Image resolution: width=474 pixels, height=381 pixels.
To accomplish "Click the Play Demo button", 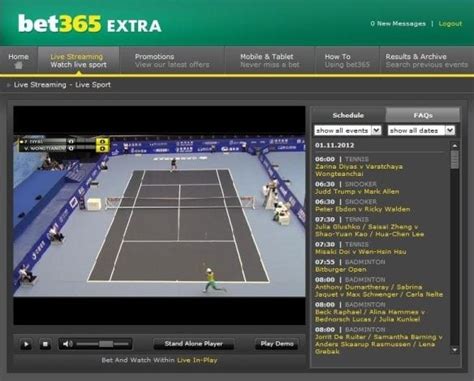I will (x=277, y=344).
